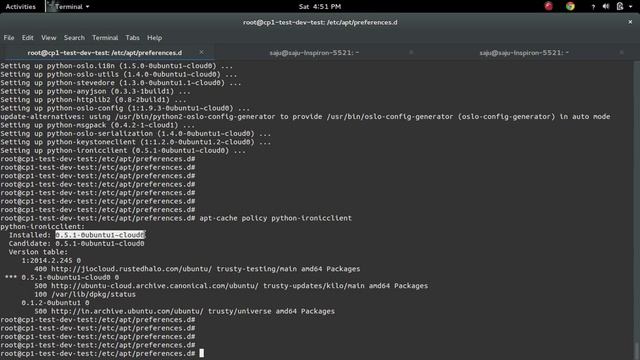Click the question mark network icon
The height and width of the screenshot is (360, 640).
pos(593,7)
